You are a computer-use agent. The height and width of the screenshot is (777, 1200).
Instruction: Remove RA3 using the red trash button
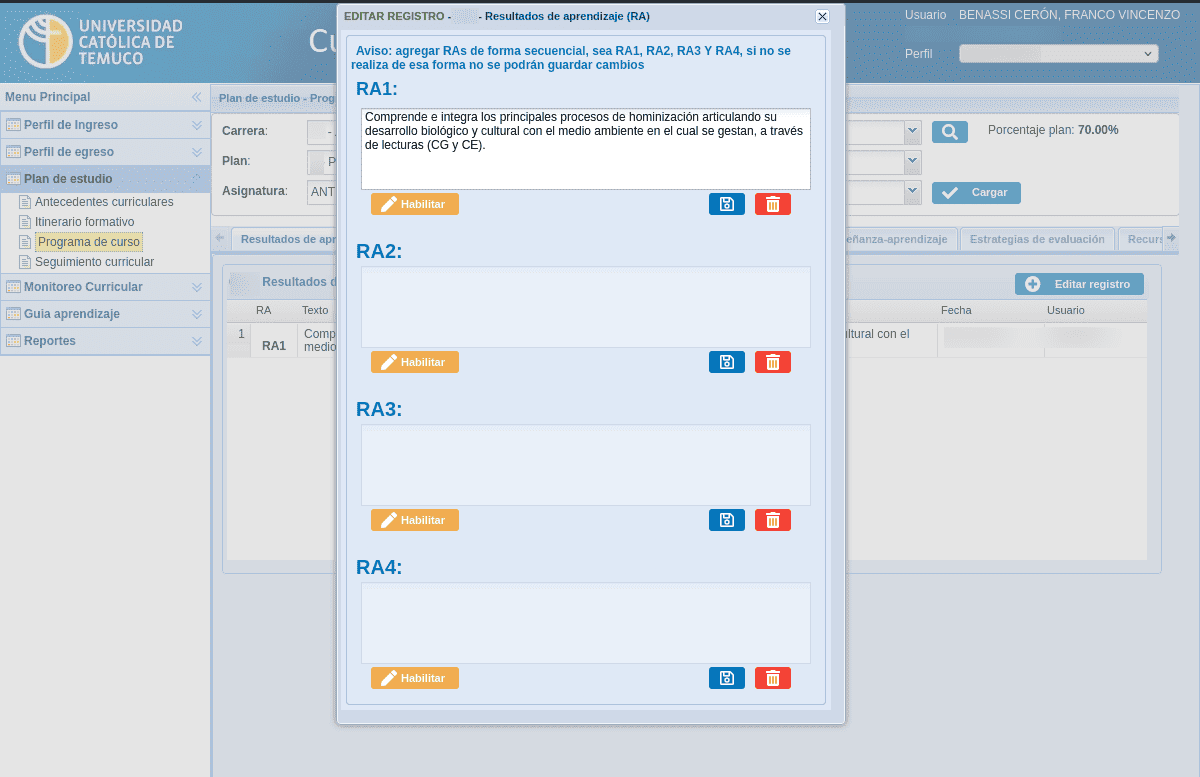click(772, 520)
